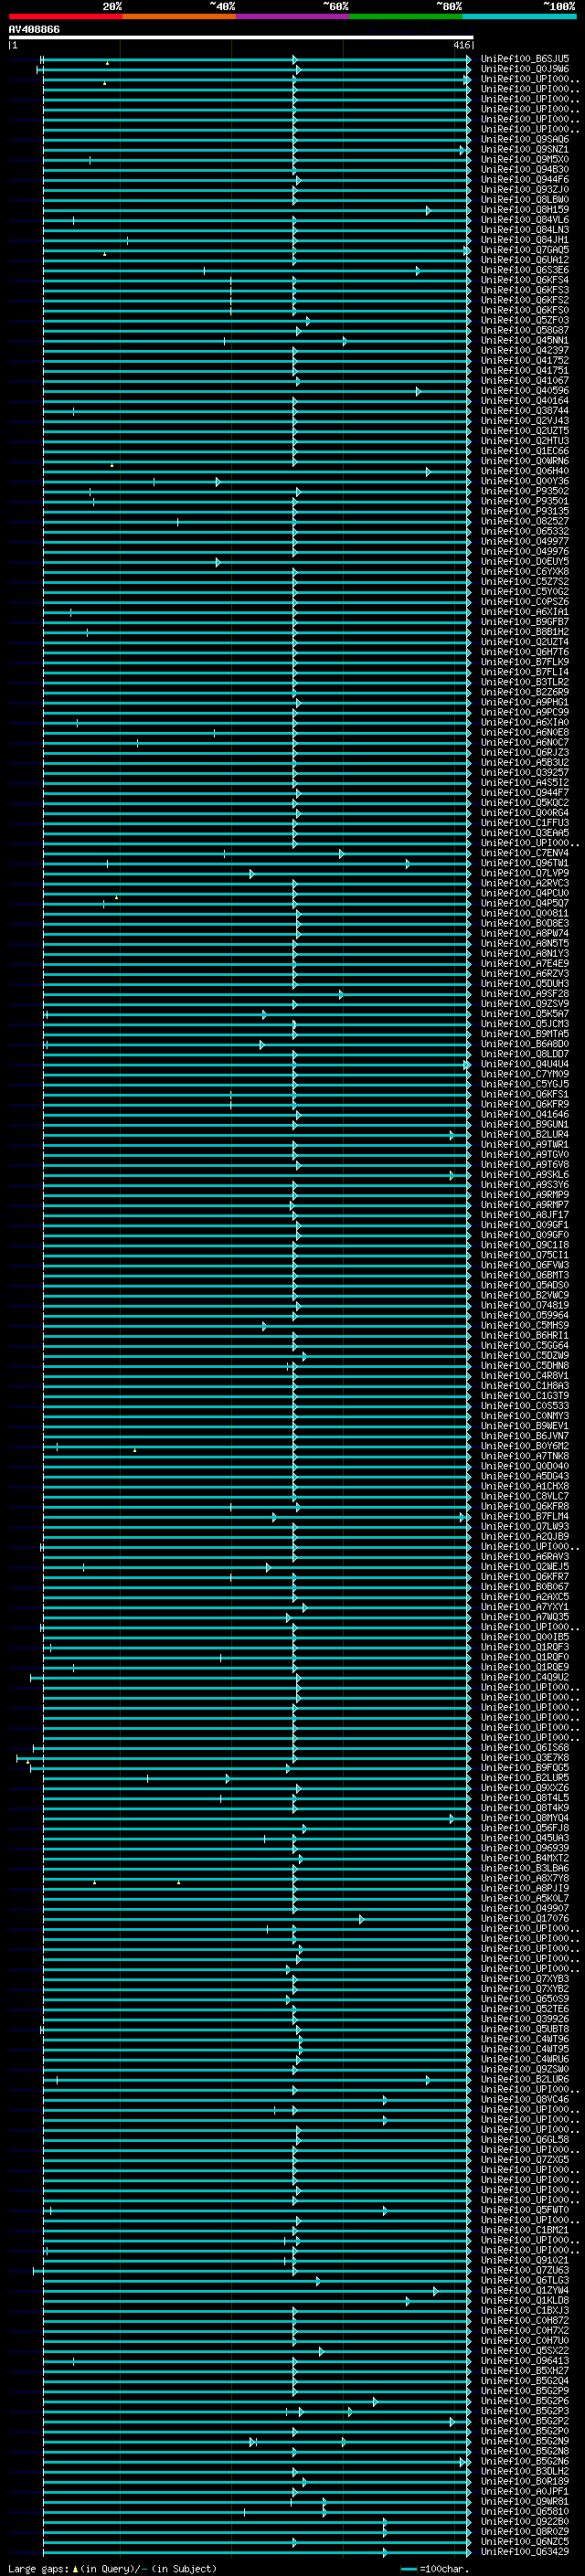Select hit UniRef100_Q9SNZ1
585x2576 pixels.
pyautogui.click(x=525, y=150)
